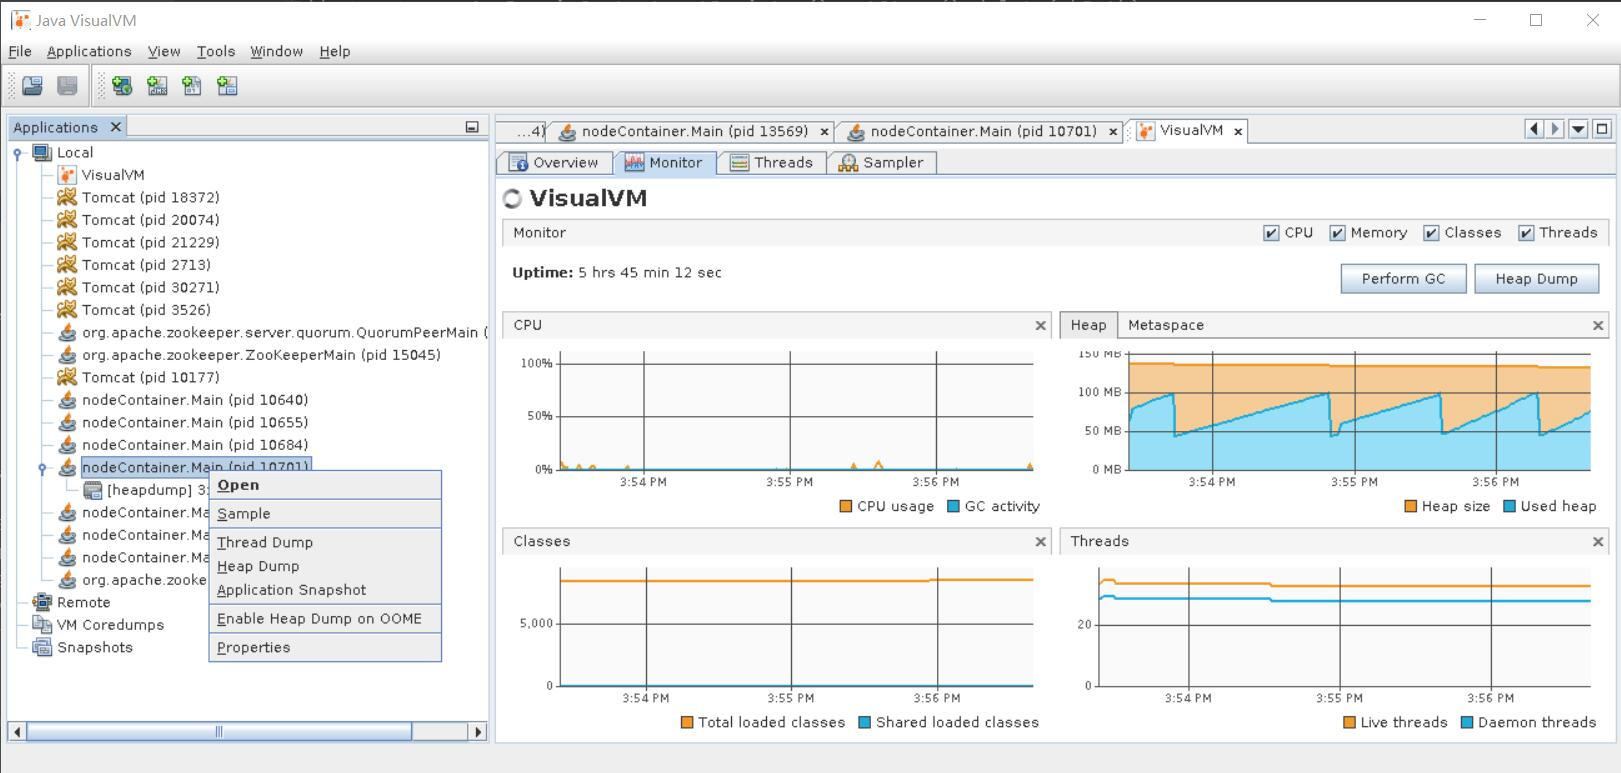
Task: Click the Add JMX Connection toolbar icon
Action: click(157, 86)
